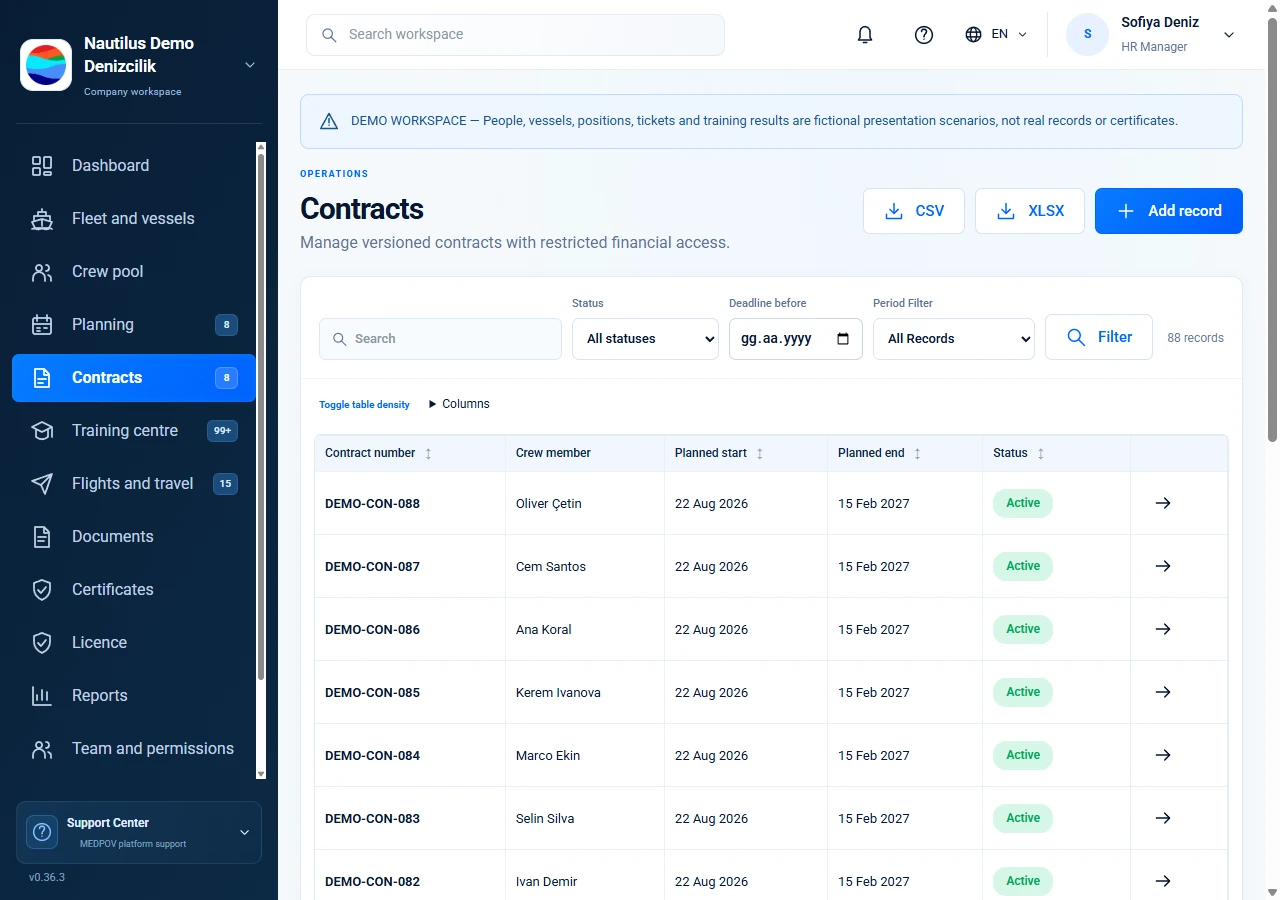Click the globe language icon
This screenshot has width=1280, height=900.
pyautogui.click(x=974, y=35)
